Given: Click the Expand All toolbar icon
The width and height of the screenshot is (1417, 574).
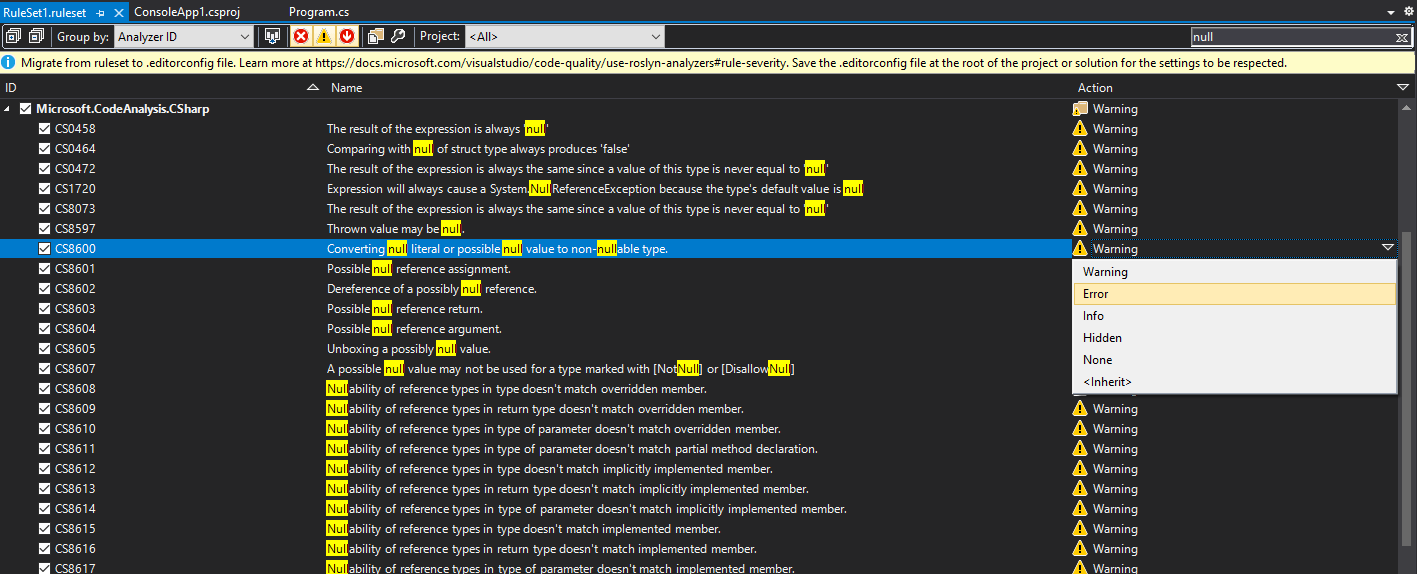Looking at the screenshot, I should (x=14, y=36).
